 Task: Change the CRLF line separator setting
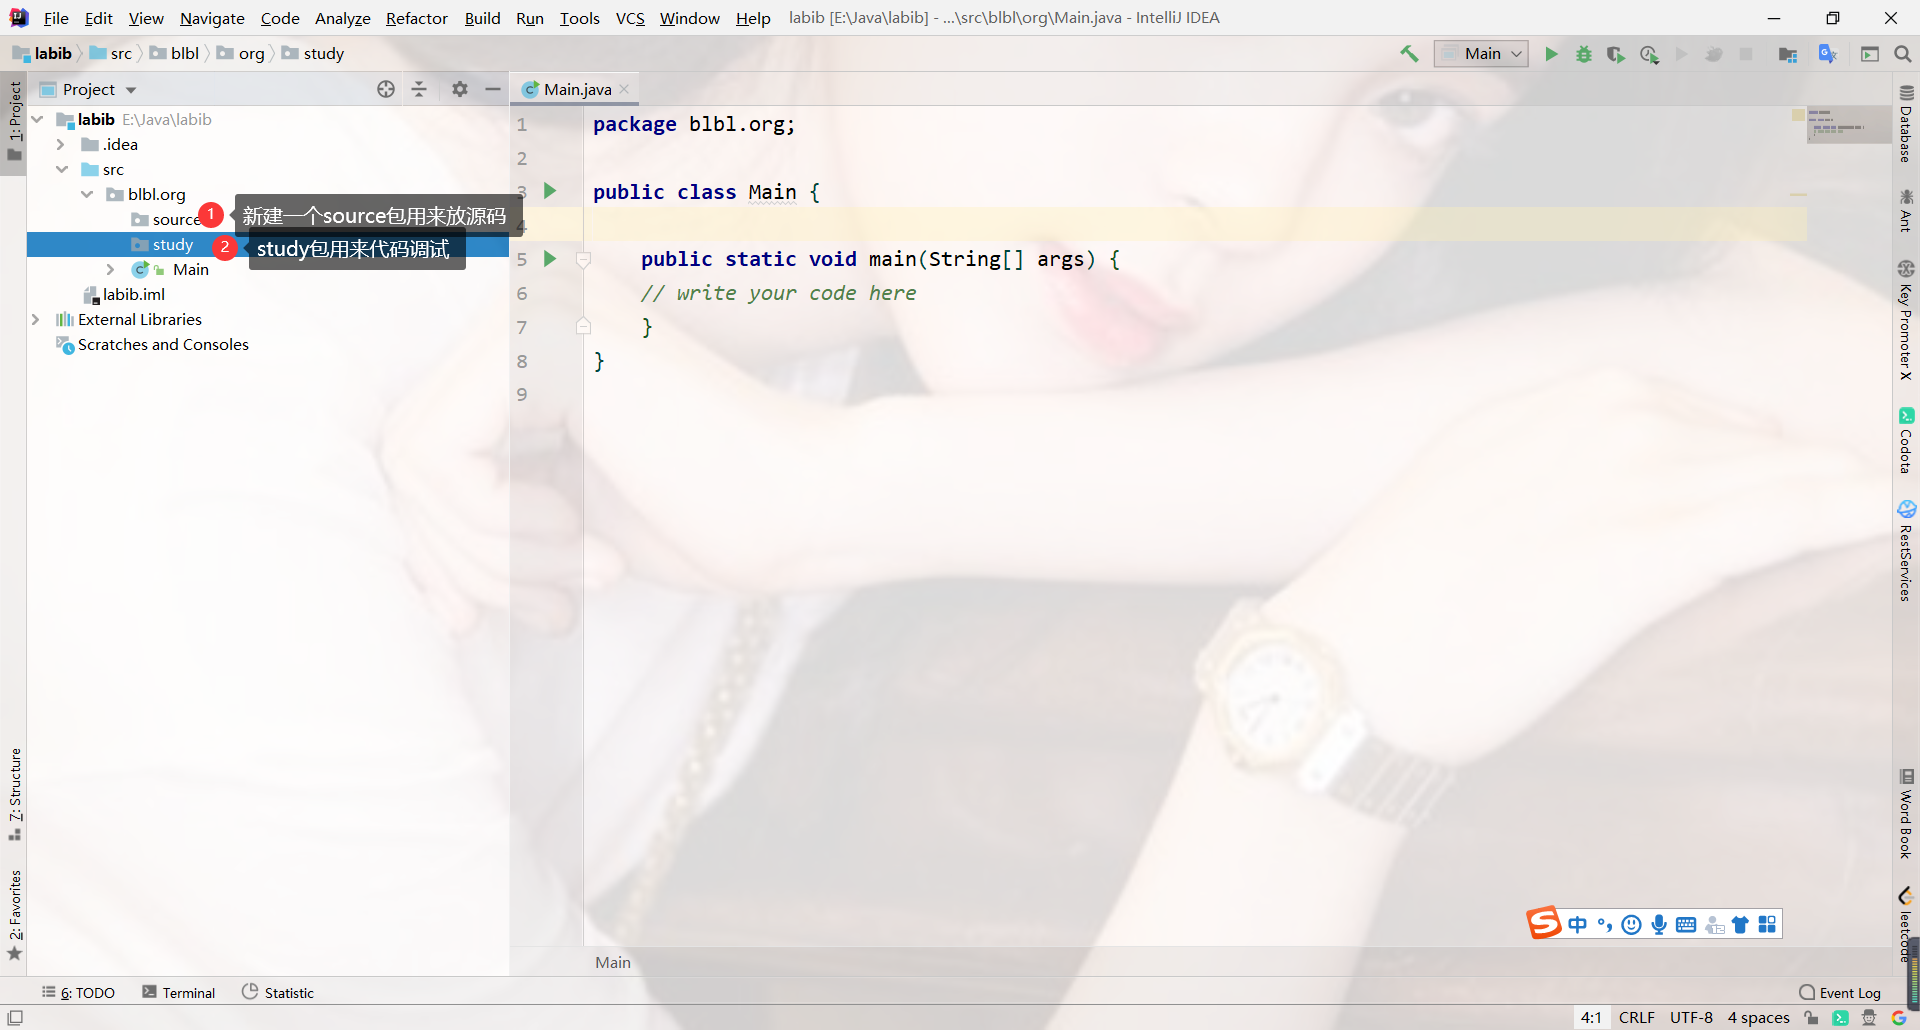1636,1018
